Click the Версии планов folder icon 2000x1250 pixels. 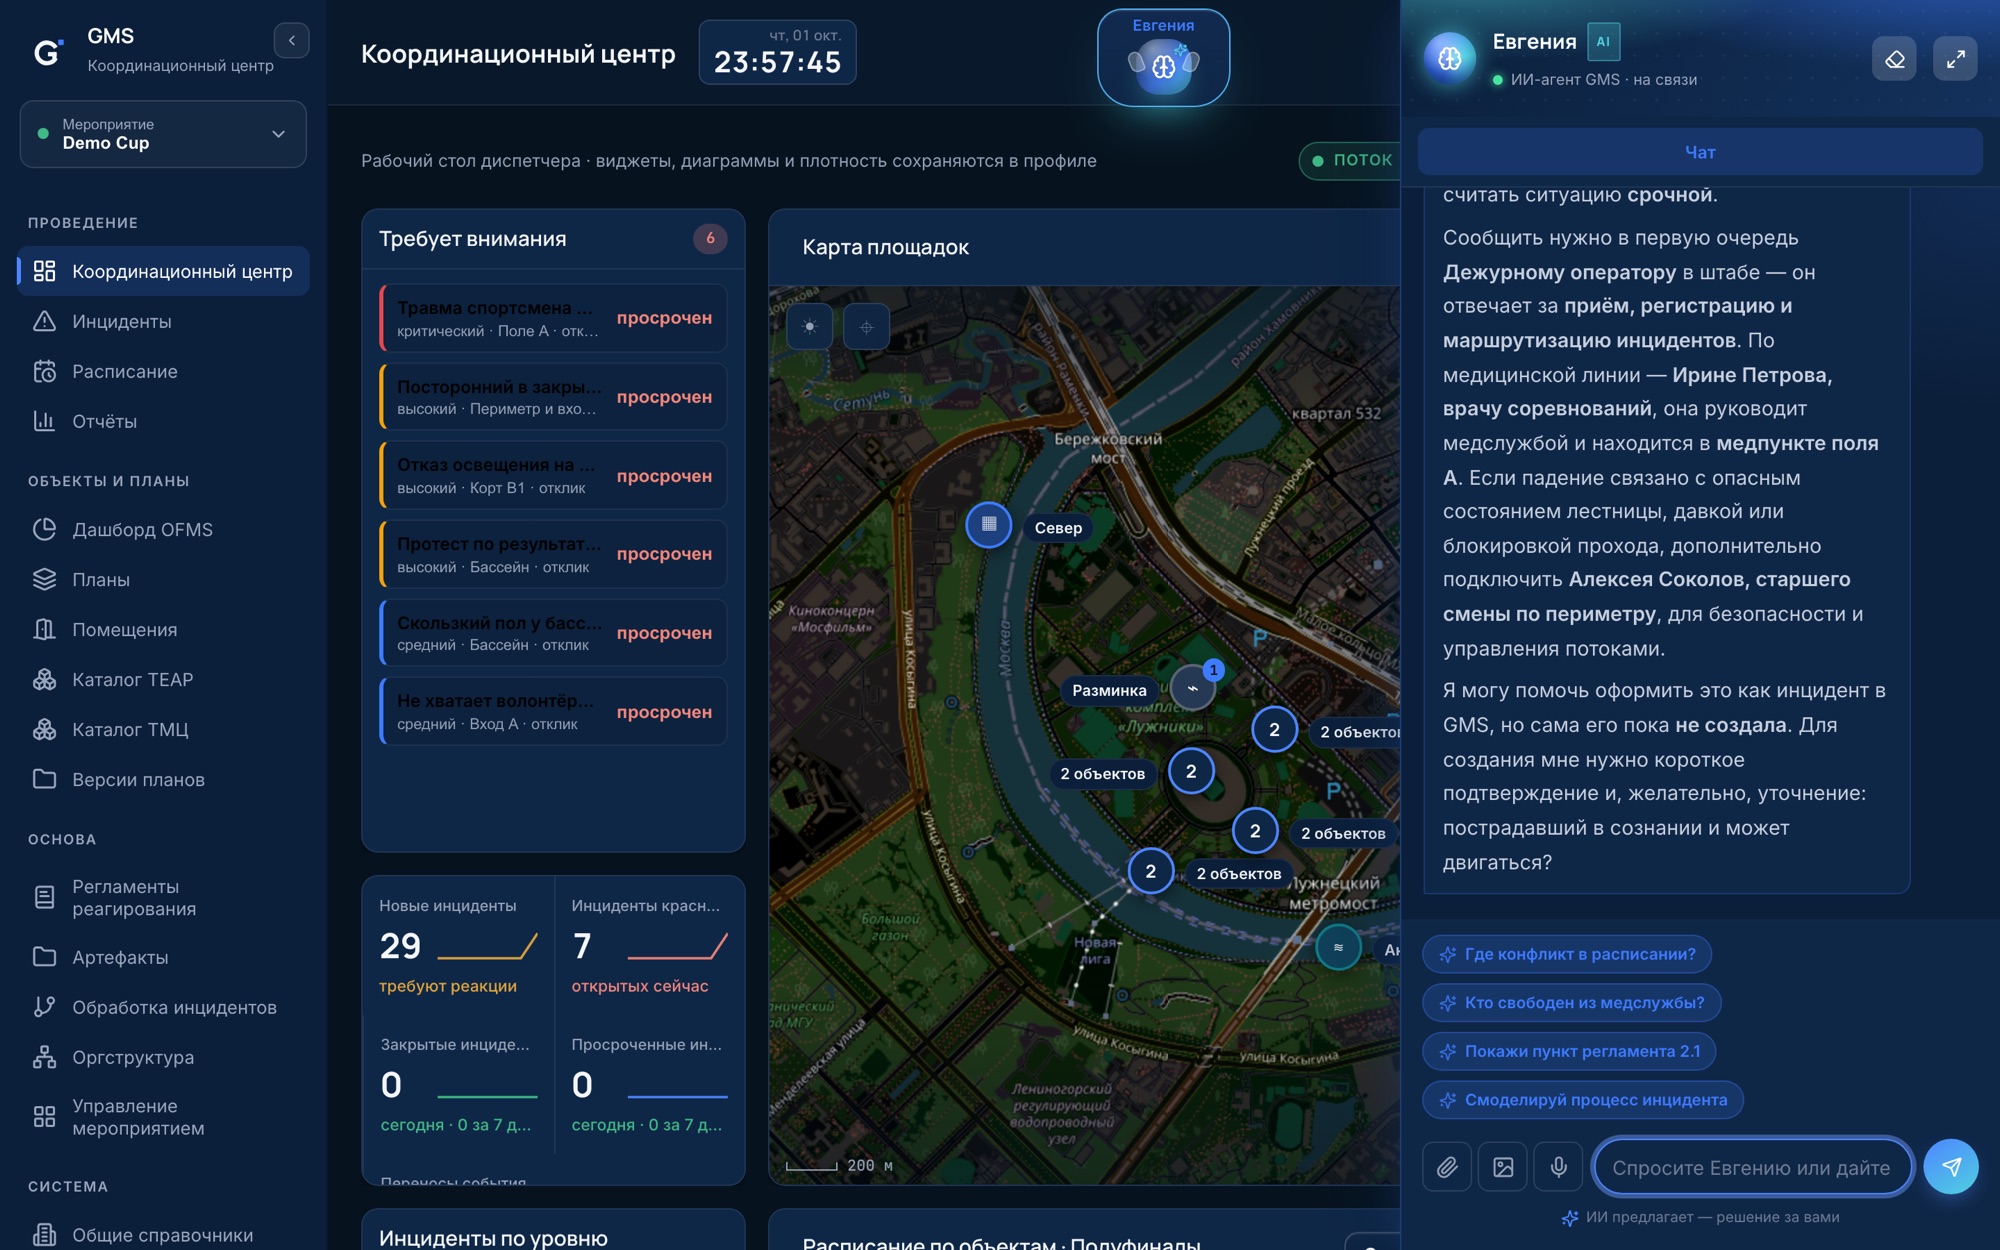44,779
